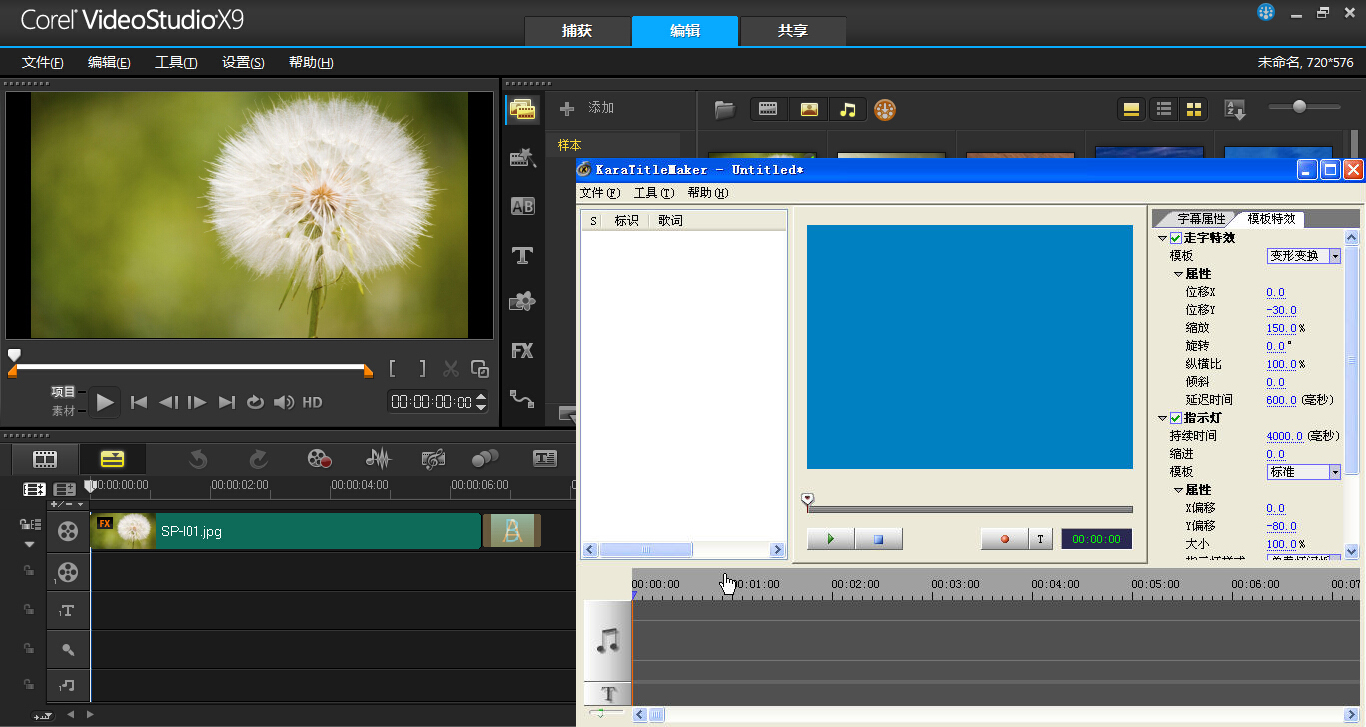The width and height of the screenshot is (1366, 727).
Task: Play the project in VideoStudio preview
Action: pos(106,403)
